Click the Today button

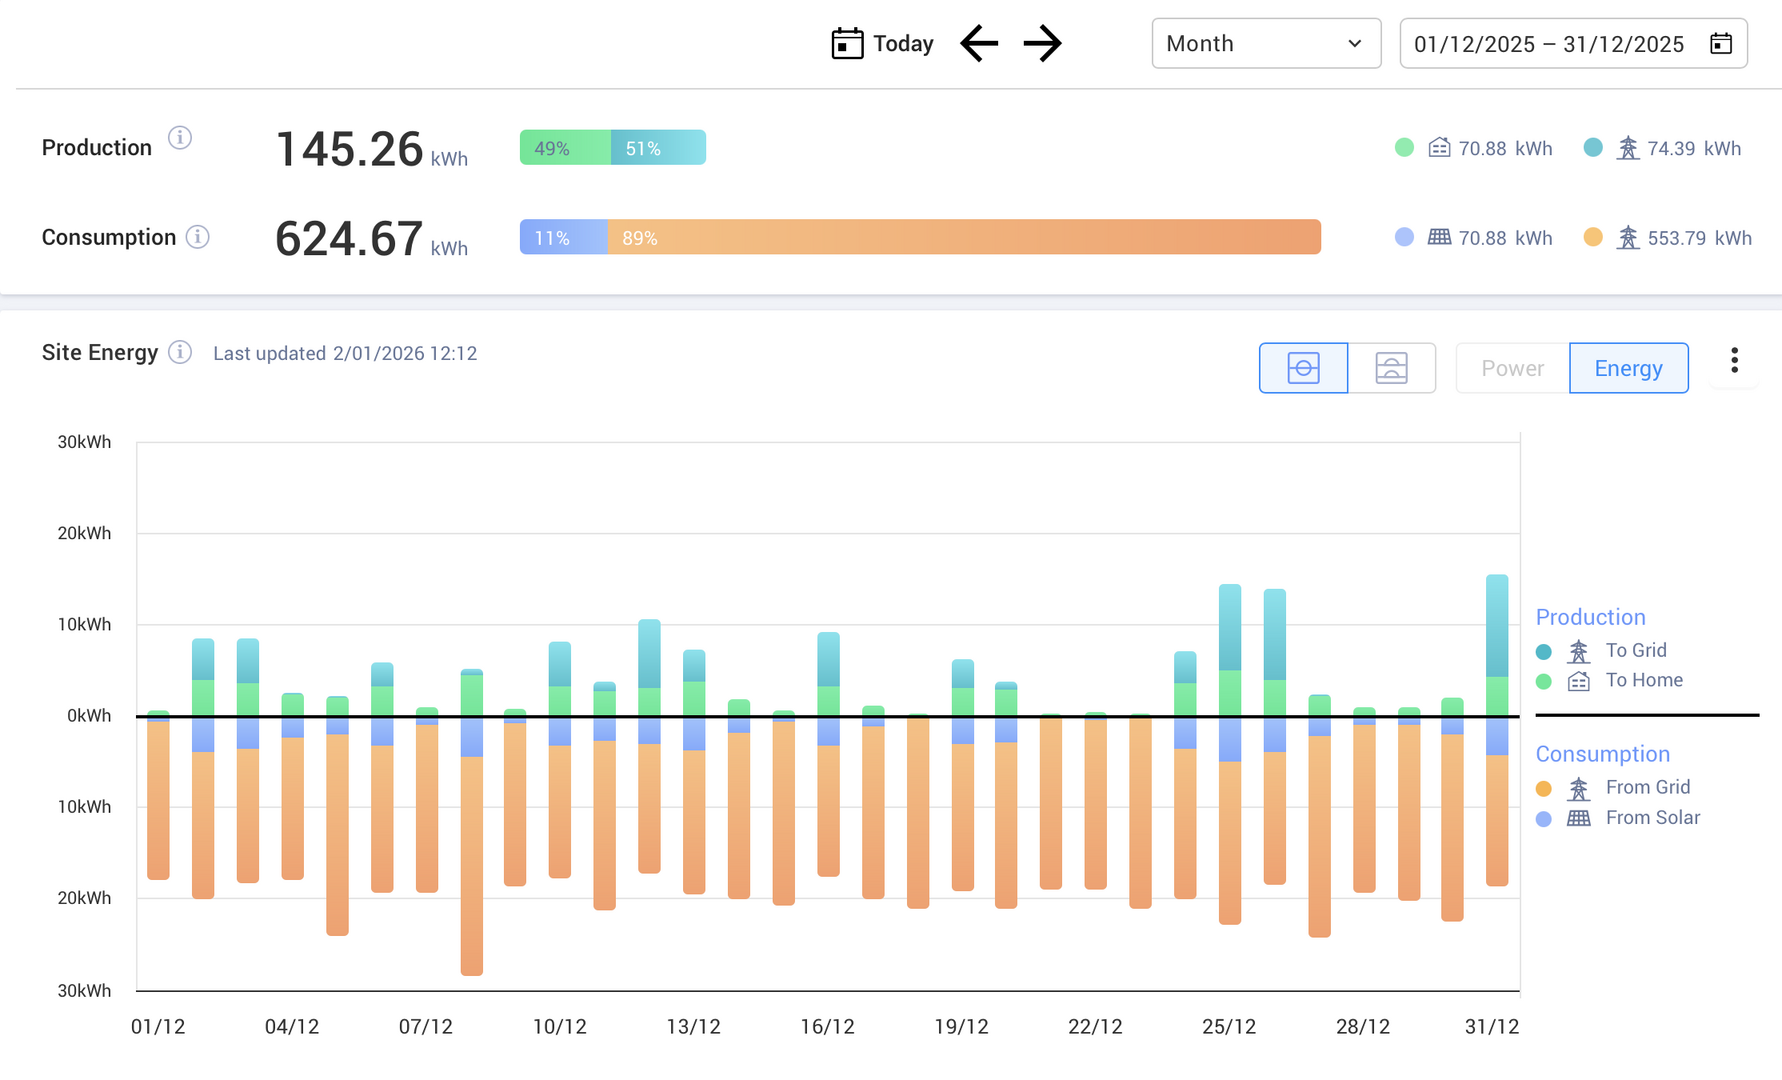click(883, 44)
